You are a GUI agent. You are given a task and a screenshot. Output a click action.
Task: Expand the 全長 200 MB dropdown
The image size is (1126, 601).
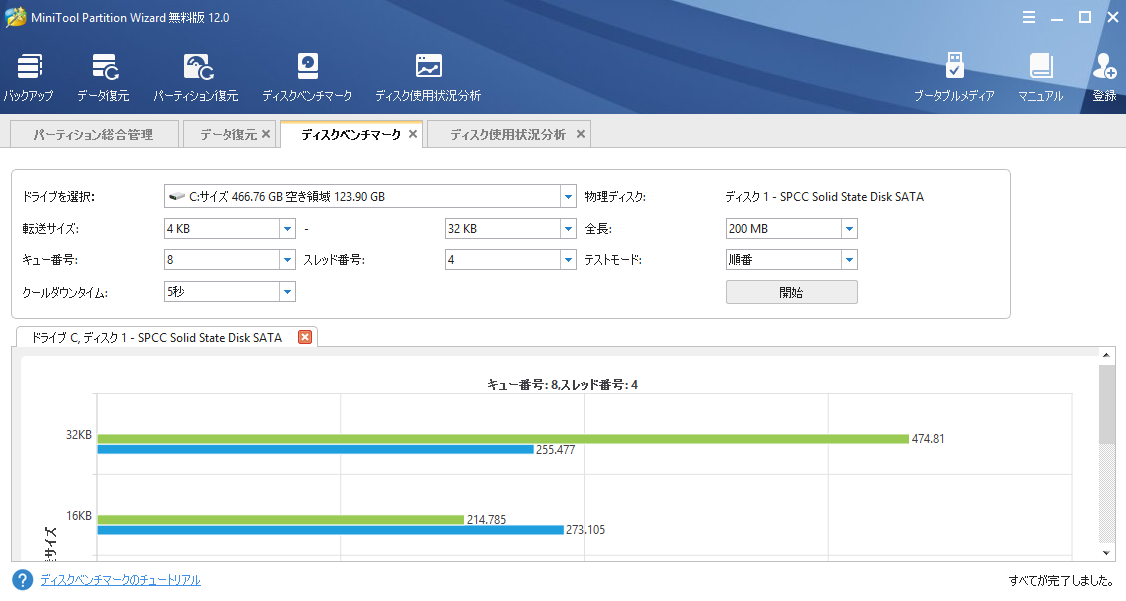tap(849, 228)
